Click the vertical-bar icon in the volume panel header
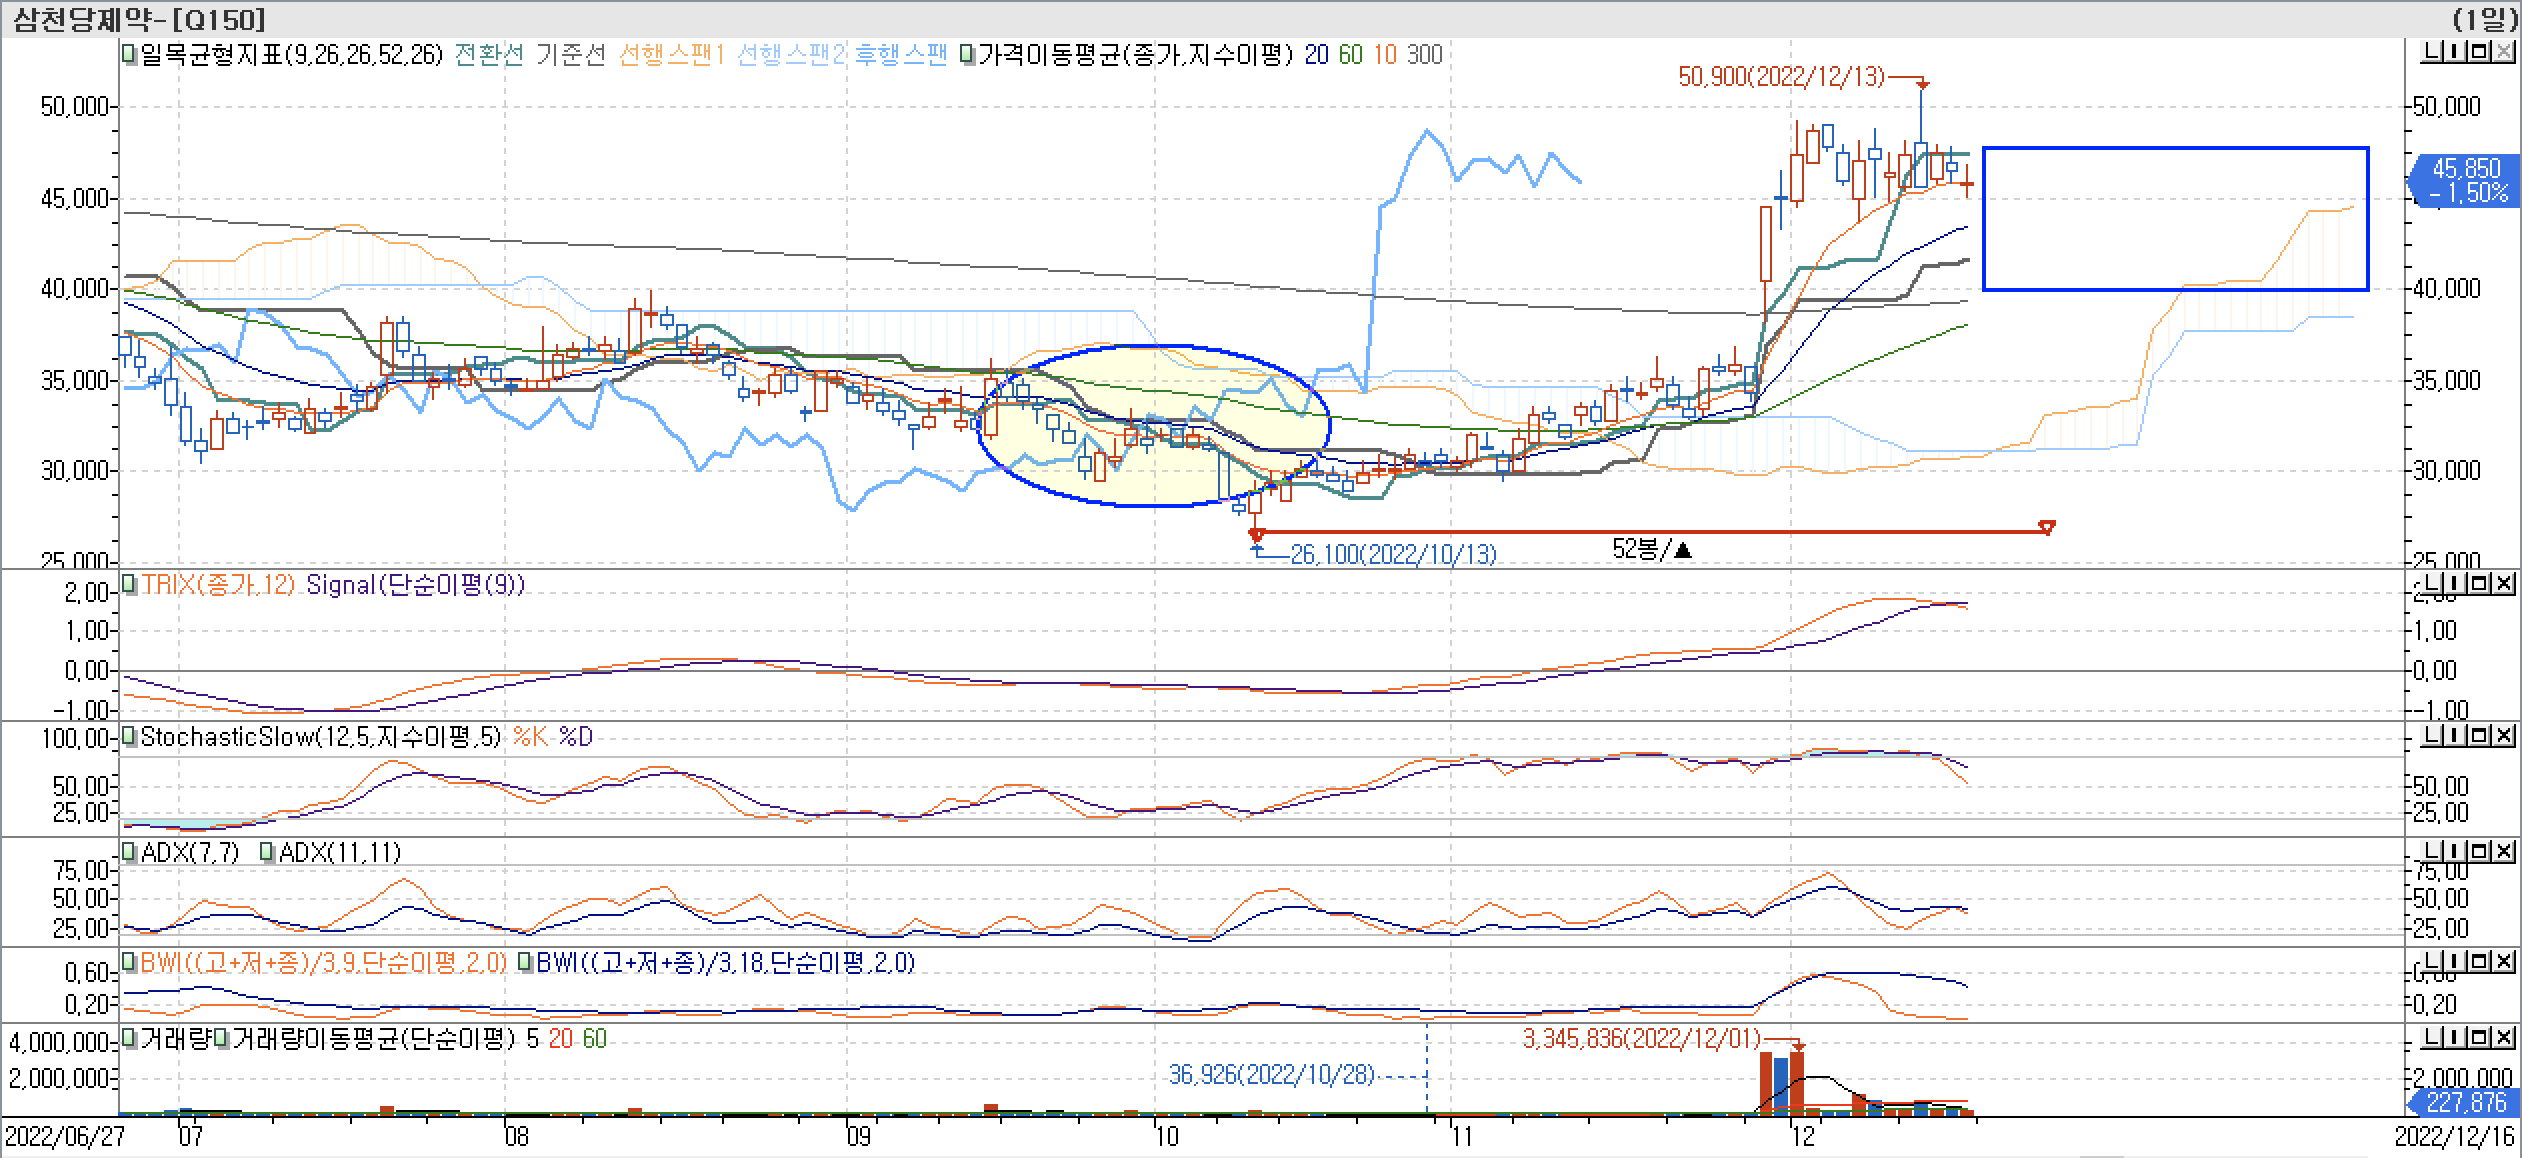 (x=2453, y=1037)
